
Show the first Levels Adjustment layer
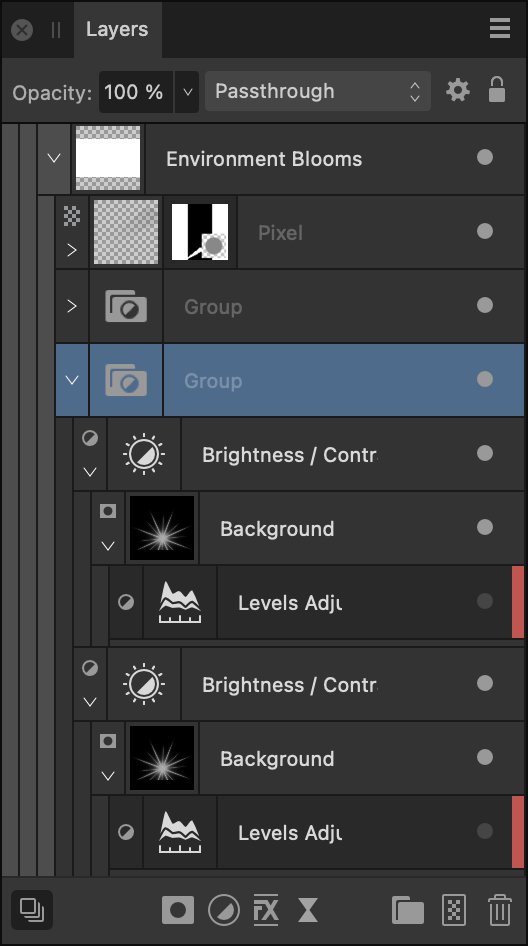pyautogui.click(x=485, y=601)
